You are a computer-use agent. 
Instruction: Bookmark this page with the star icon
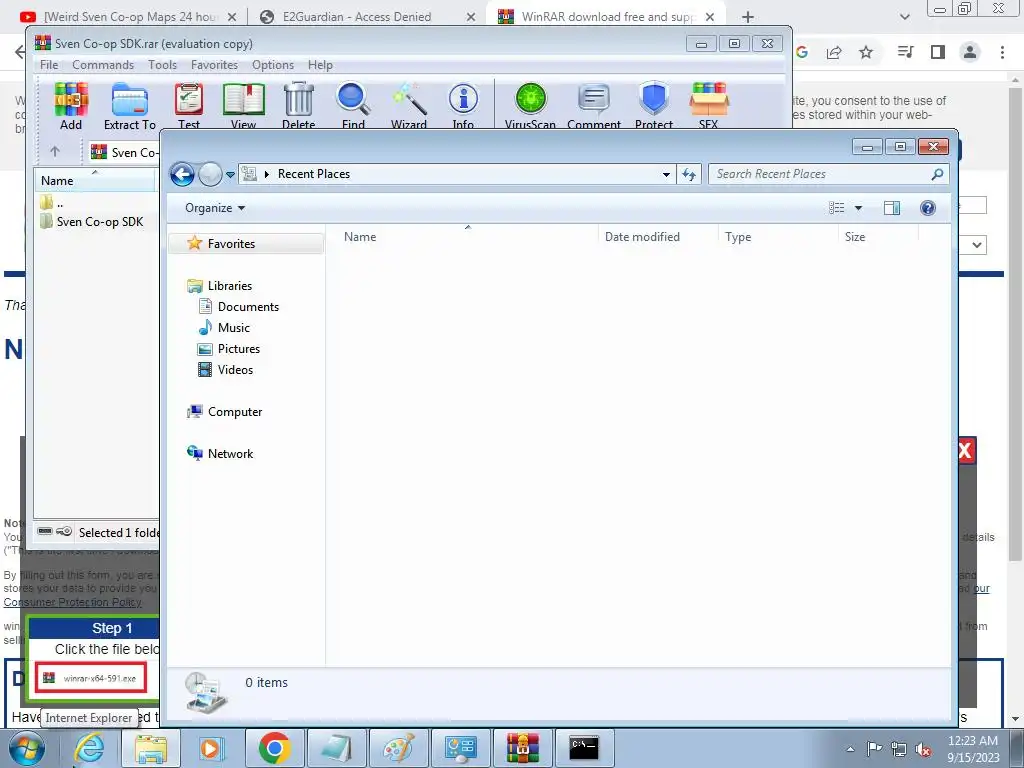pyautogui.click(x=866, y=52)
